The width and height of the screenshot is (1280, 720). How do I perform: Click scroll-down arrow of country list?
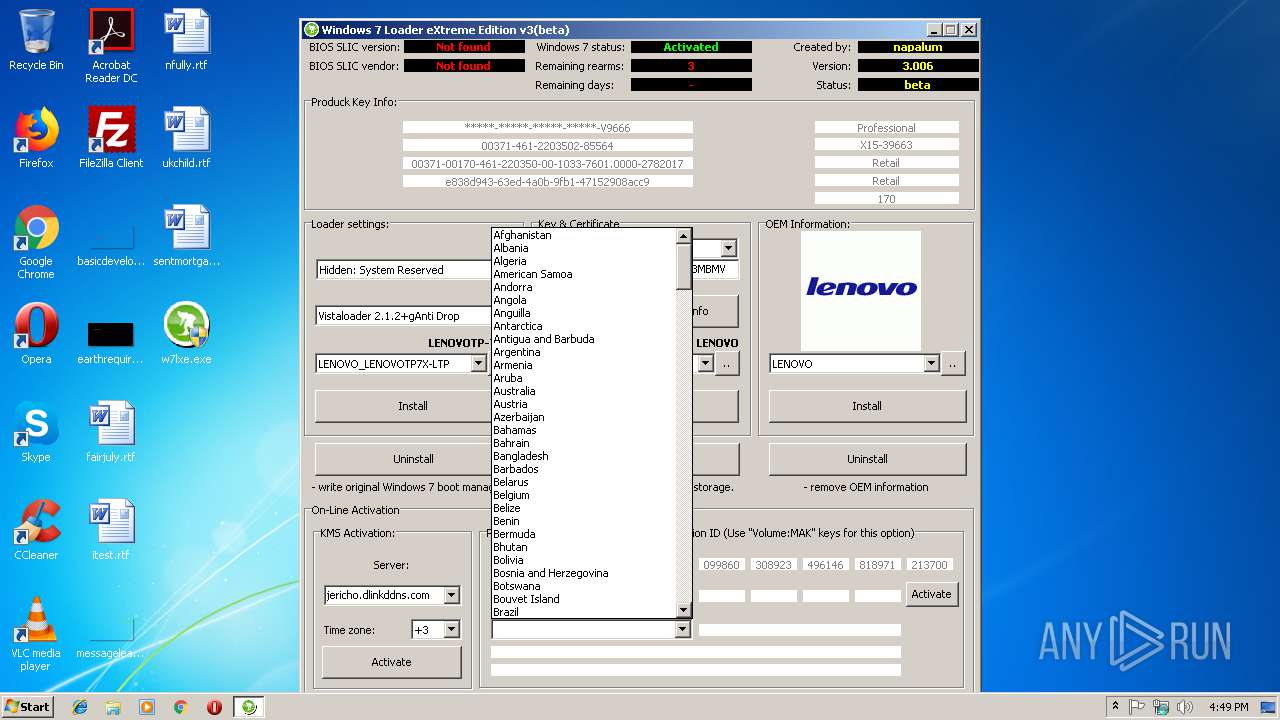point(684,611)
